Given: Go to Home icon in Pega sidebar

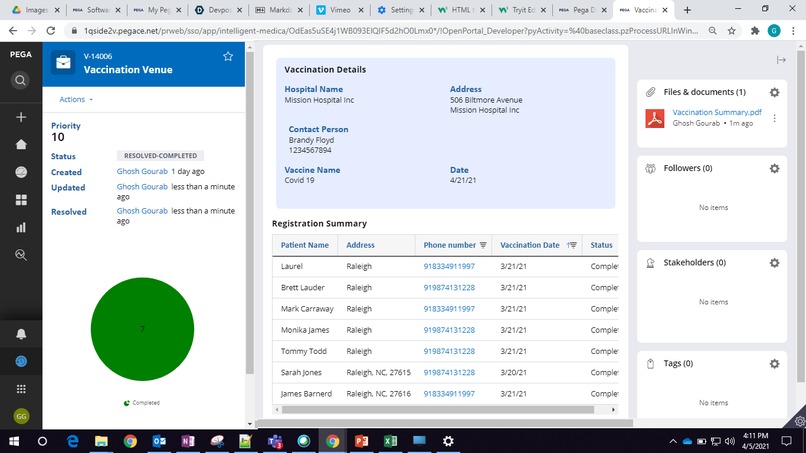Looking at the screenshot, I should coord(21,144).
